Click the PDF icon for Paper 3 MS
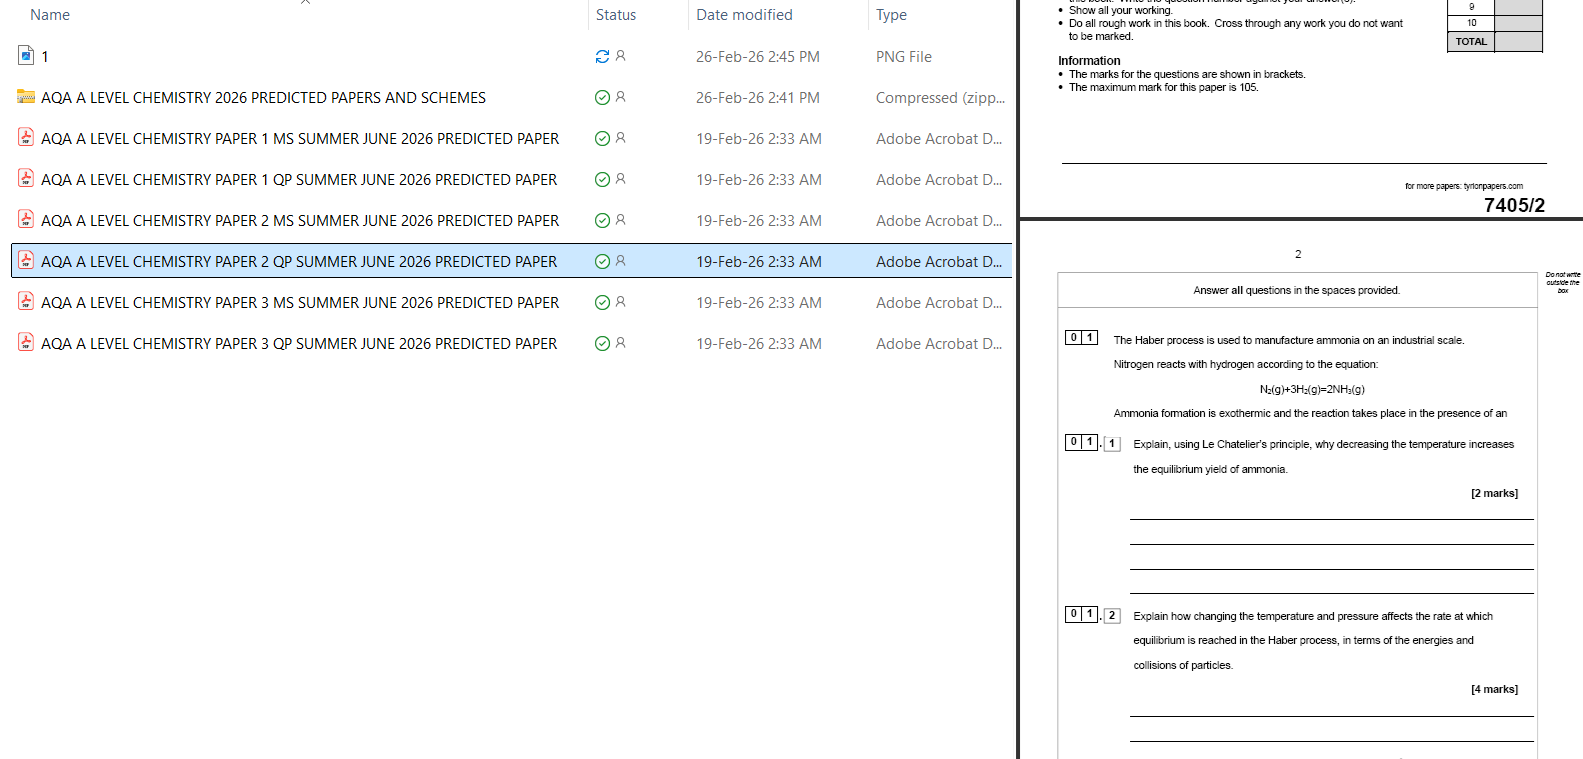This screenshot has height=759, width=1583. [x=26, y=302]
